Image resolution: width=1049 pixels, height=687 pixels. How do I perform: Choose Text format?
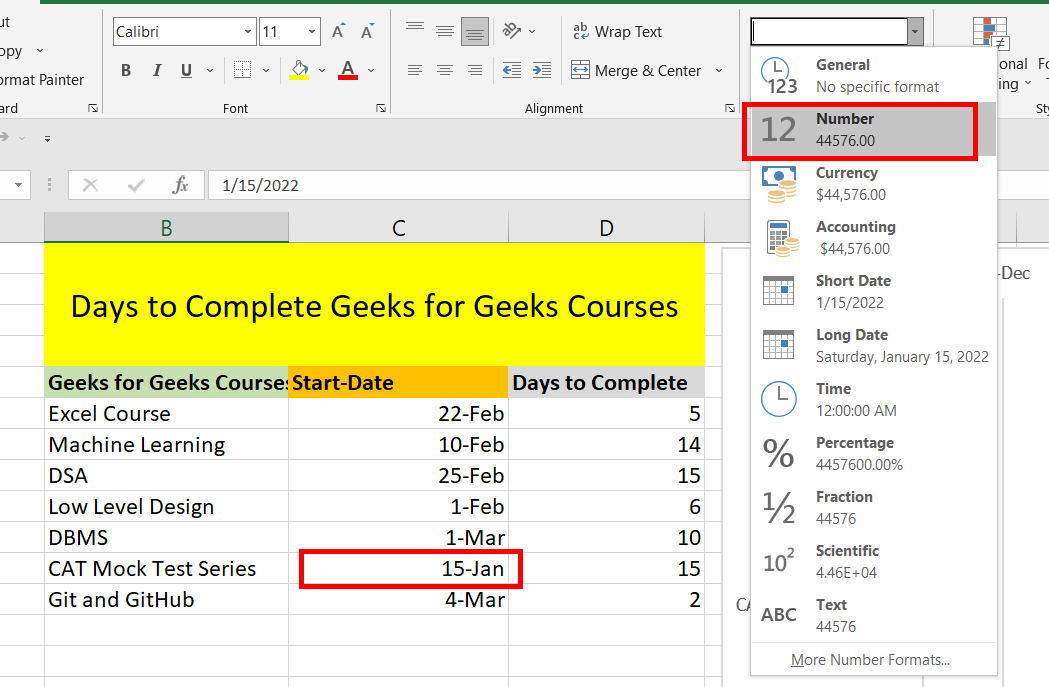point(874,615)
